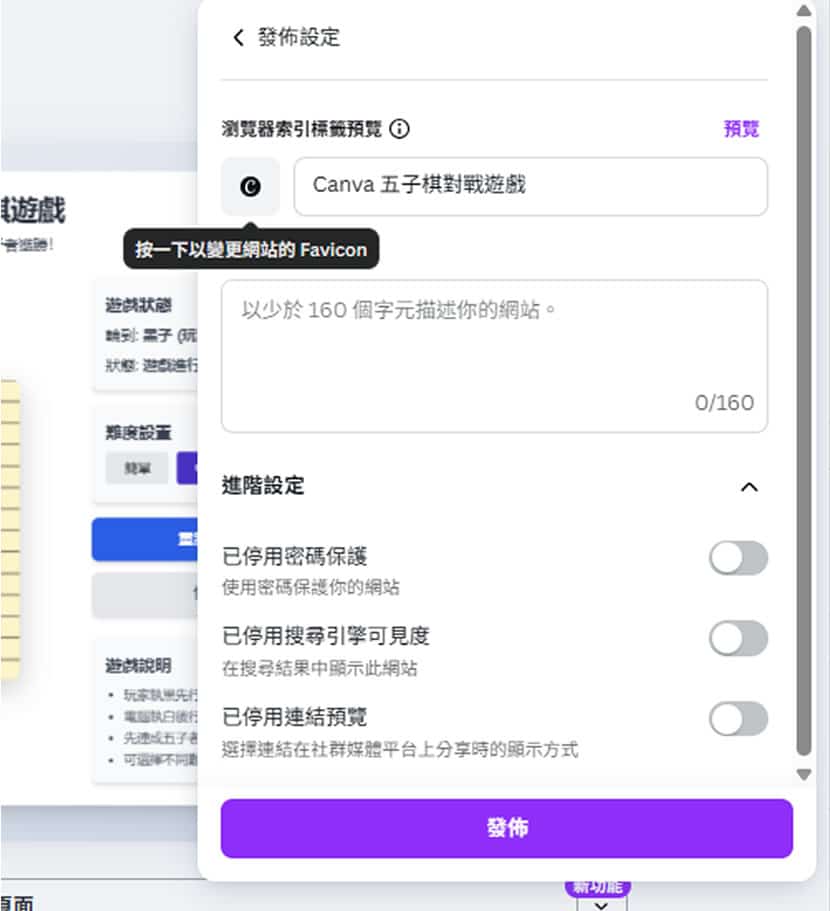The width and height of the screenshot is (830, 911).
Task: Focus the 160-character website description box
Action: pos(494,356)
